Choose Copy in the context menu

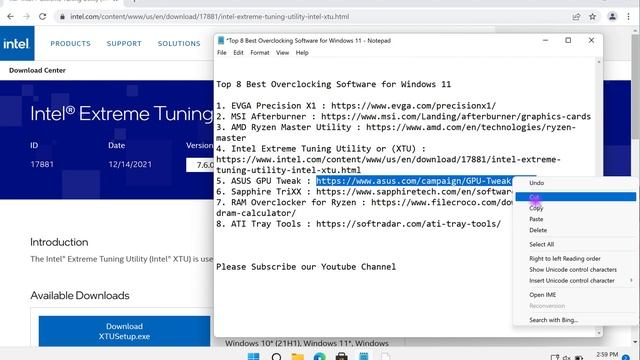(x=576, y=208)
